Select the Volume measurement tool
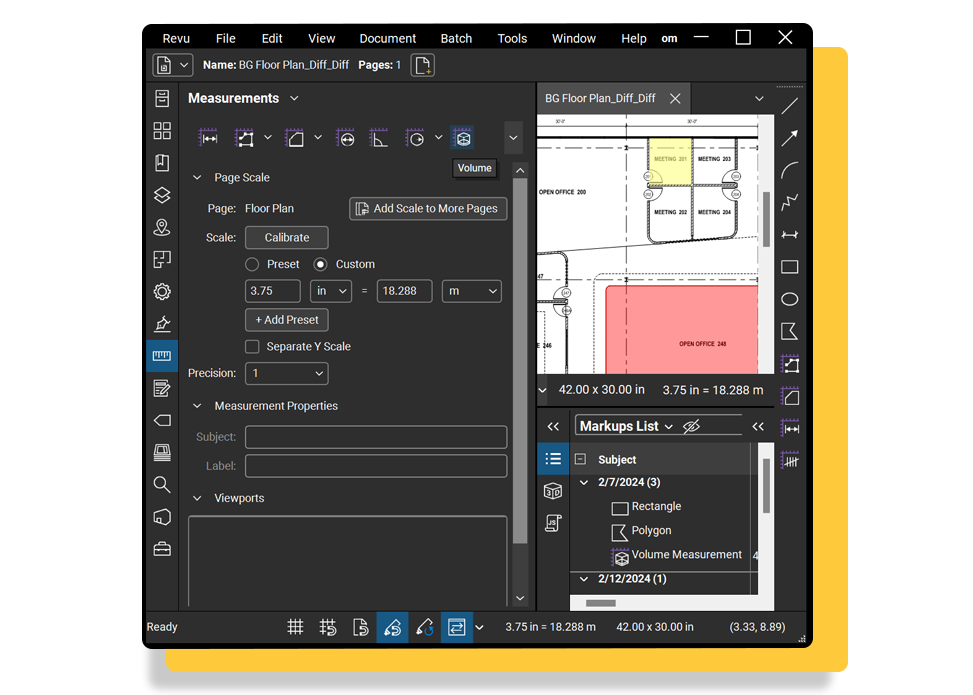The width and height of the screenshot is (973, 695). (x=464, y=138)
